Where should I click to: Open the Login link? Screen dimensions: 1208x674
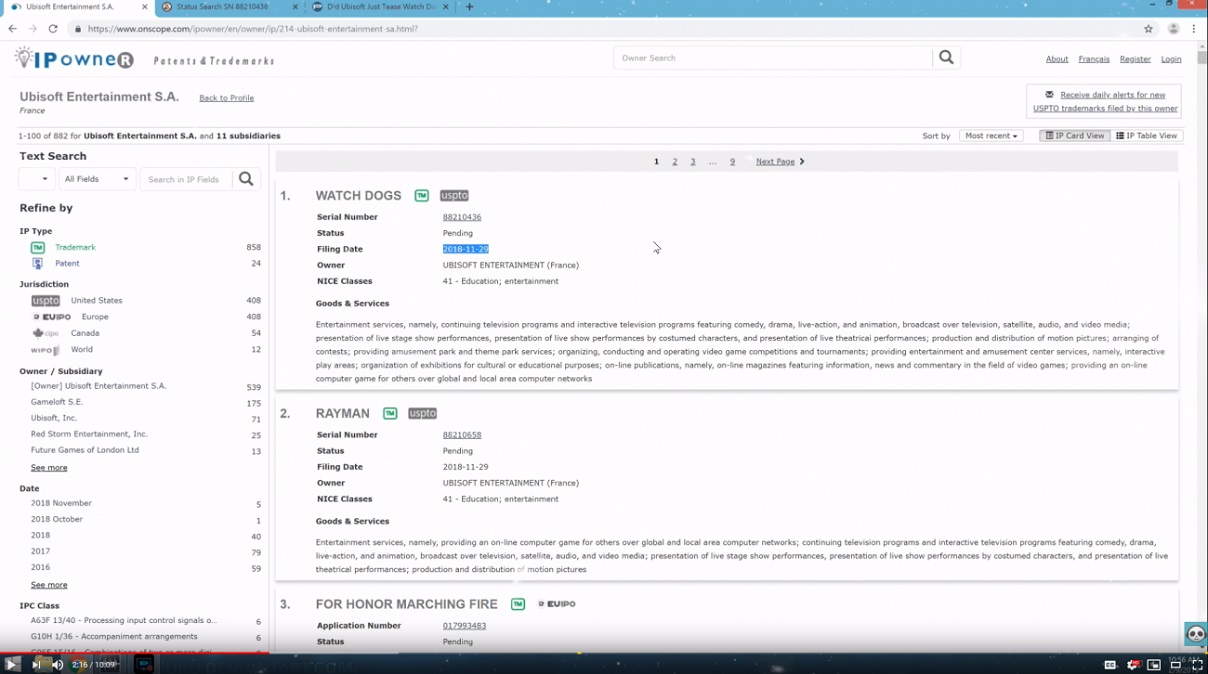coord(1171,59)
